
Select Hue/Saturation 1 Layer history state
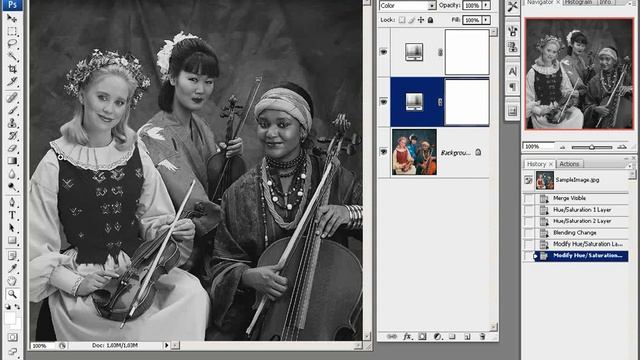(581, 210)
